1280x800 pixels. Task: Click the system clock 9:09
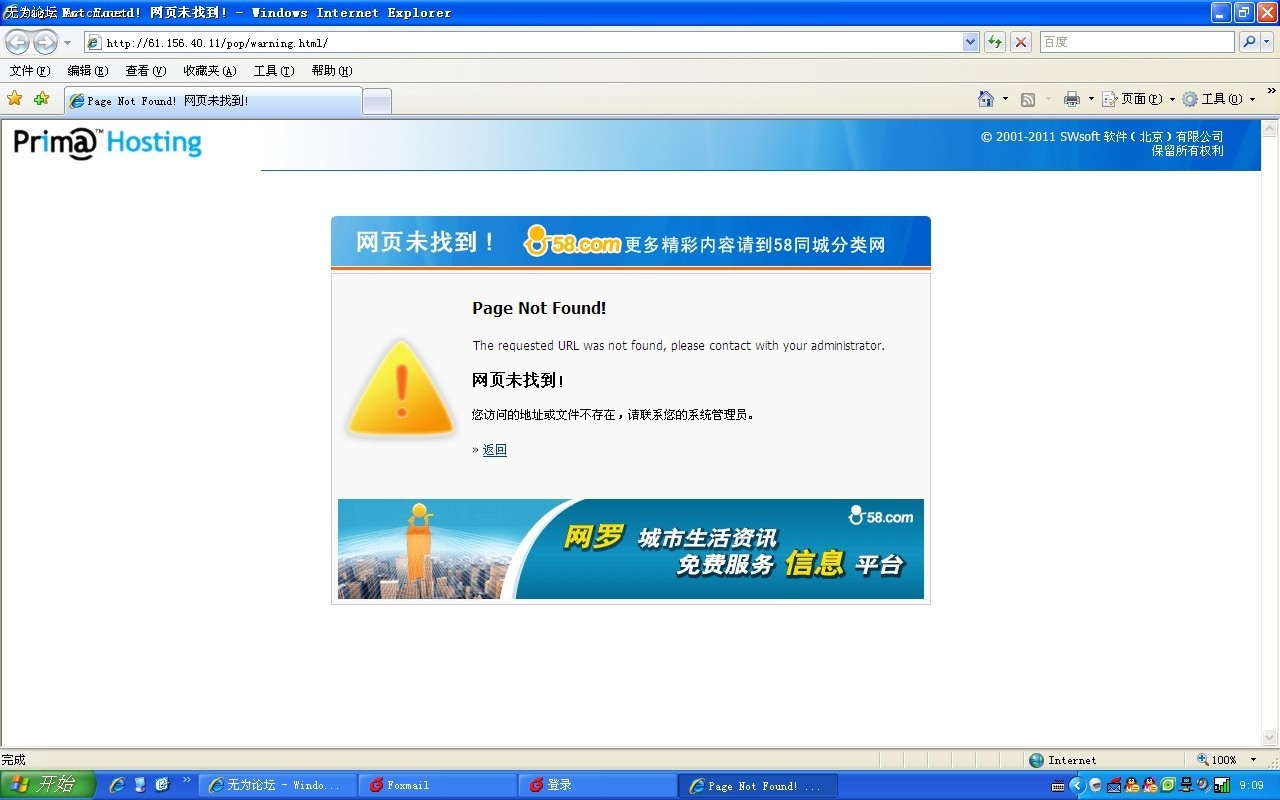1251,786
